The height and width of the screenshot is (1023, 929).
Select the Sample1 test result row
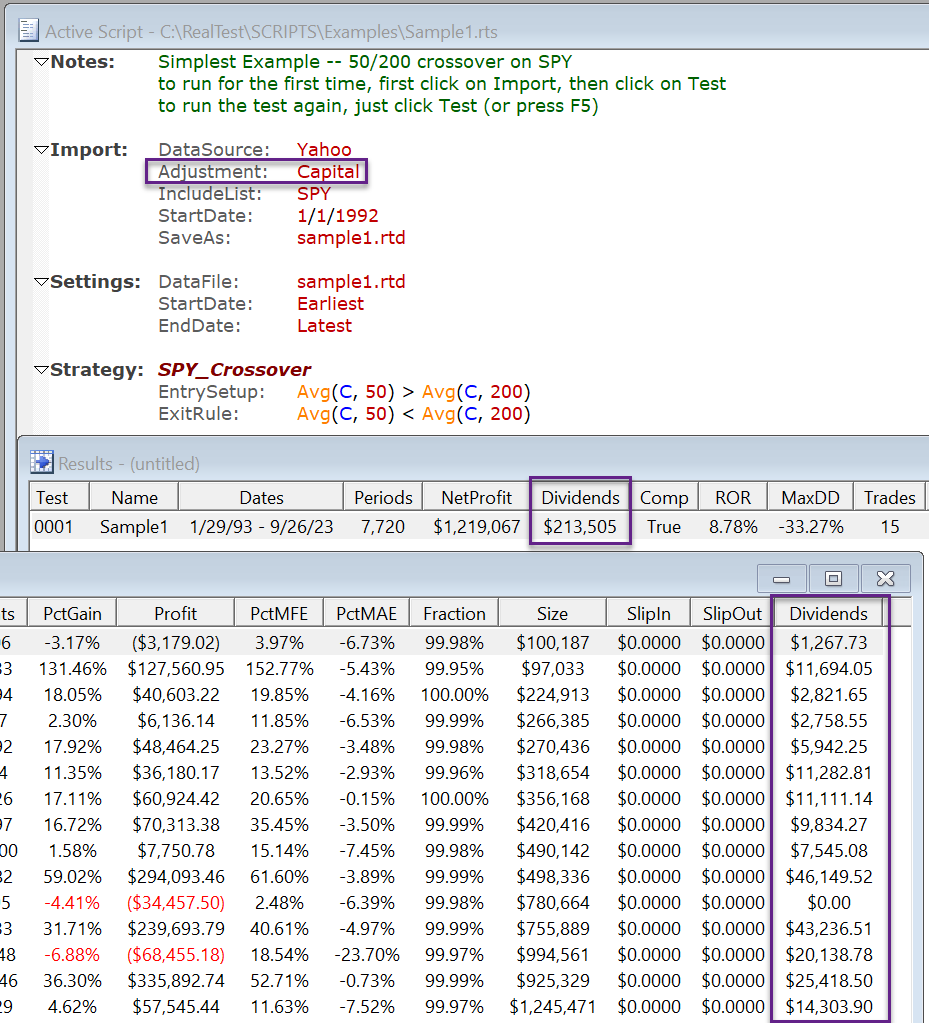point(134,526)
